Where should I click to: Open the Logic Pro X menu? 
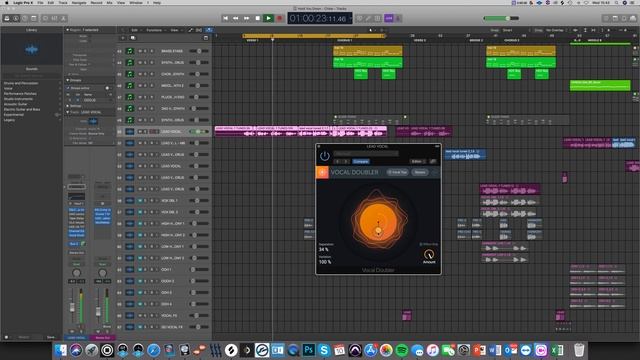tap(23, 2)
